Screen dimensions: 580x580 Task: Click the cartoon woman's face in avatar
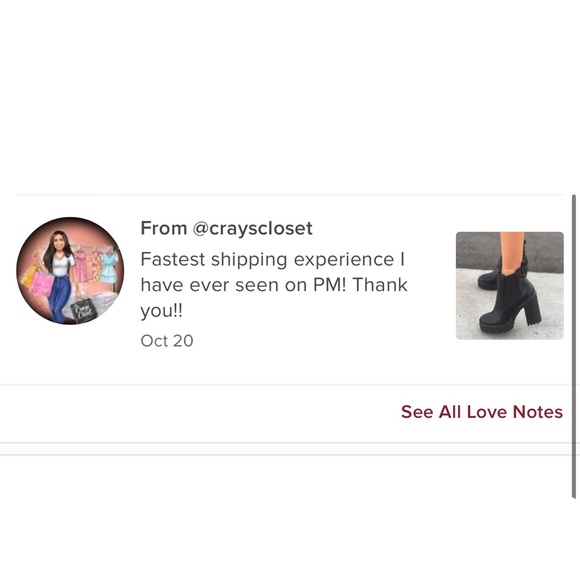click(x=58, y=243)
